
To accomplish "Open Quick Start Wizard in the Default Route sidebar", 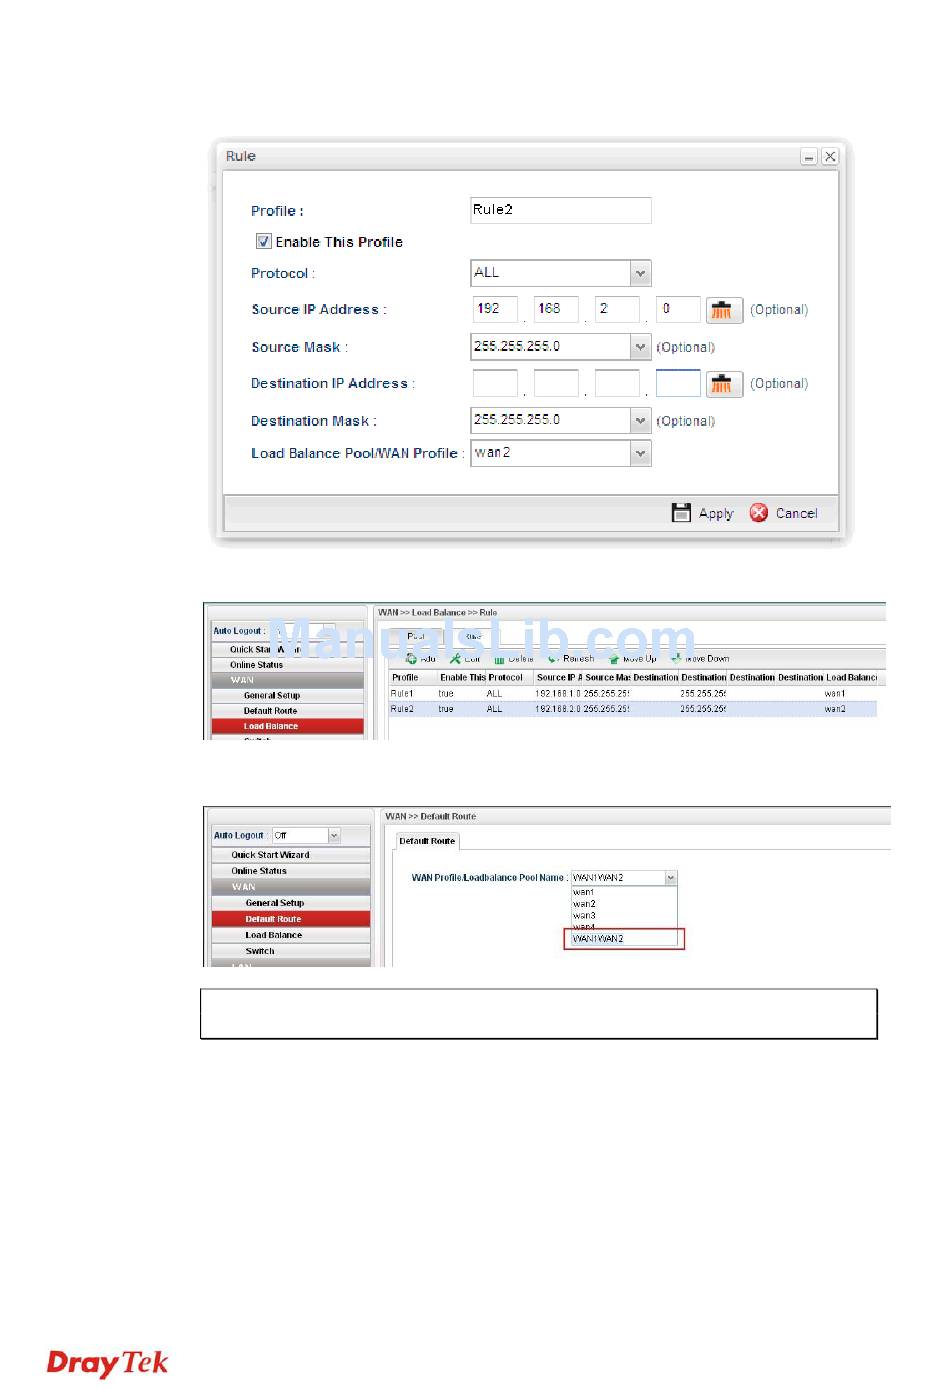I will pos(291,855).
